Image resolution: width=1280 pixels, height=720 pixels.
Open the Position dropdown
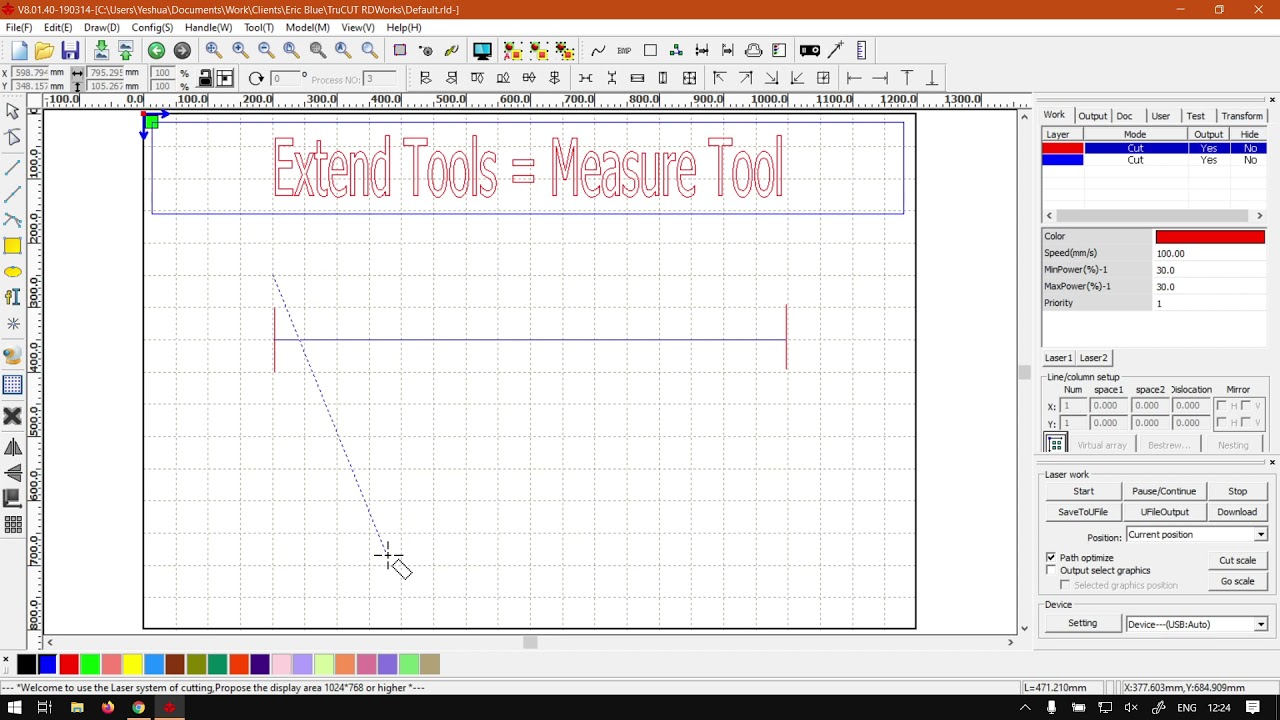pyautogui.click(x=1260, y=535)
